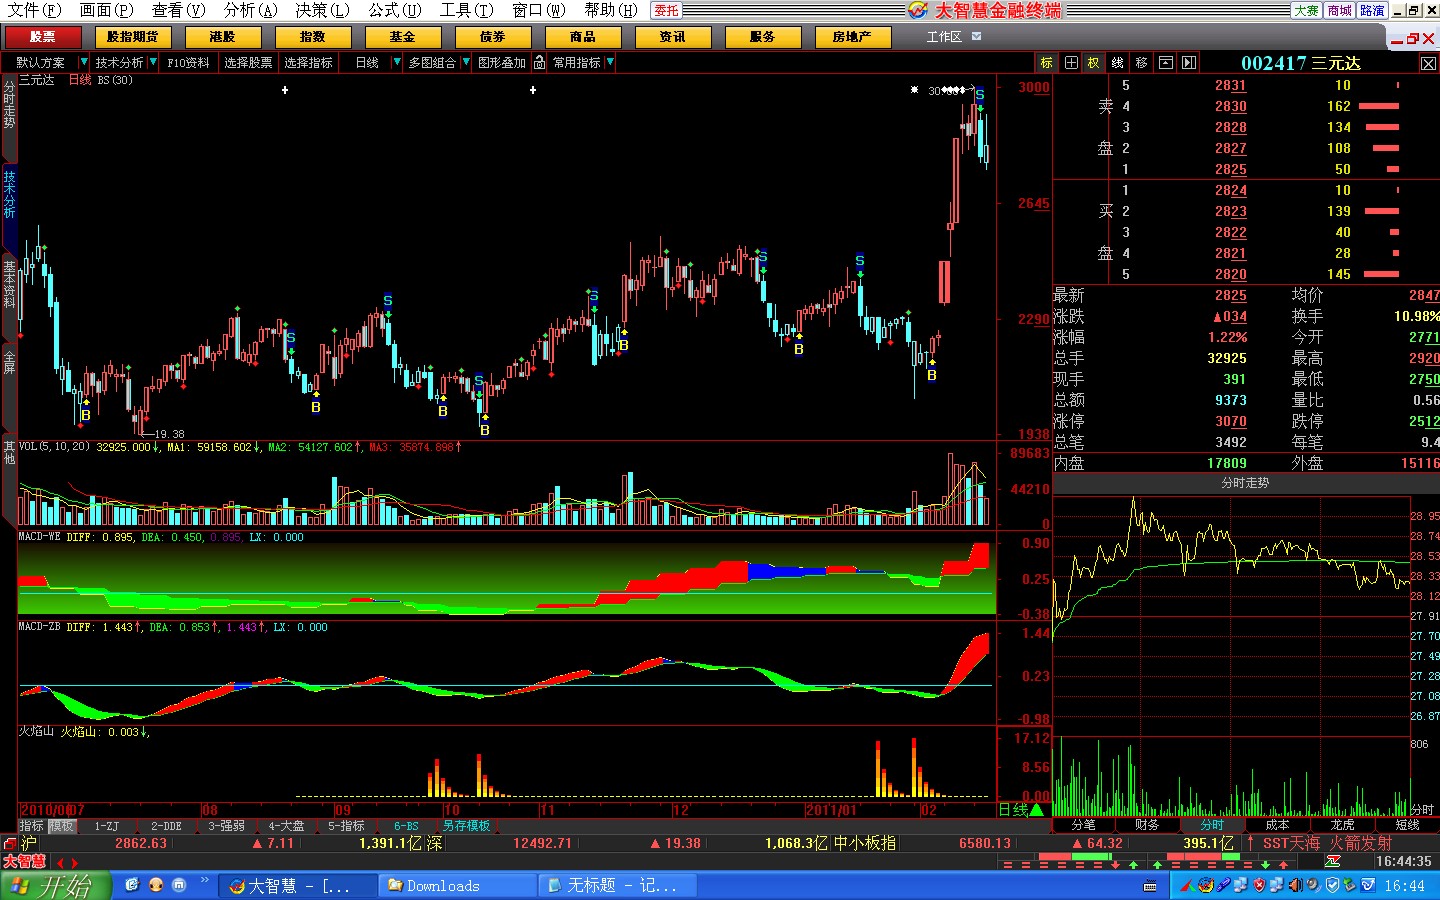Click the 大智慧 status bar logo
This screenshot has width=1440, height=900.
point(24,861)
